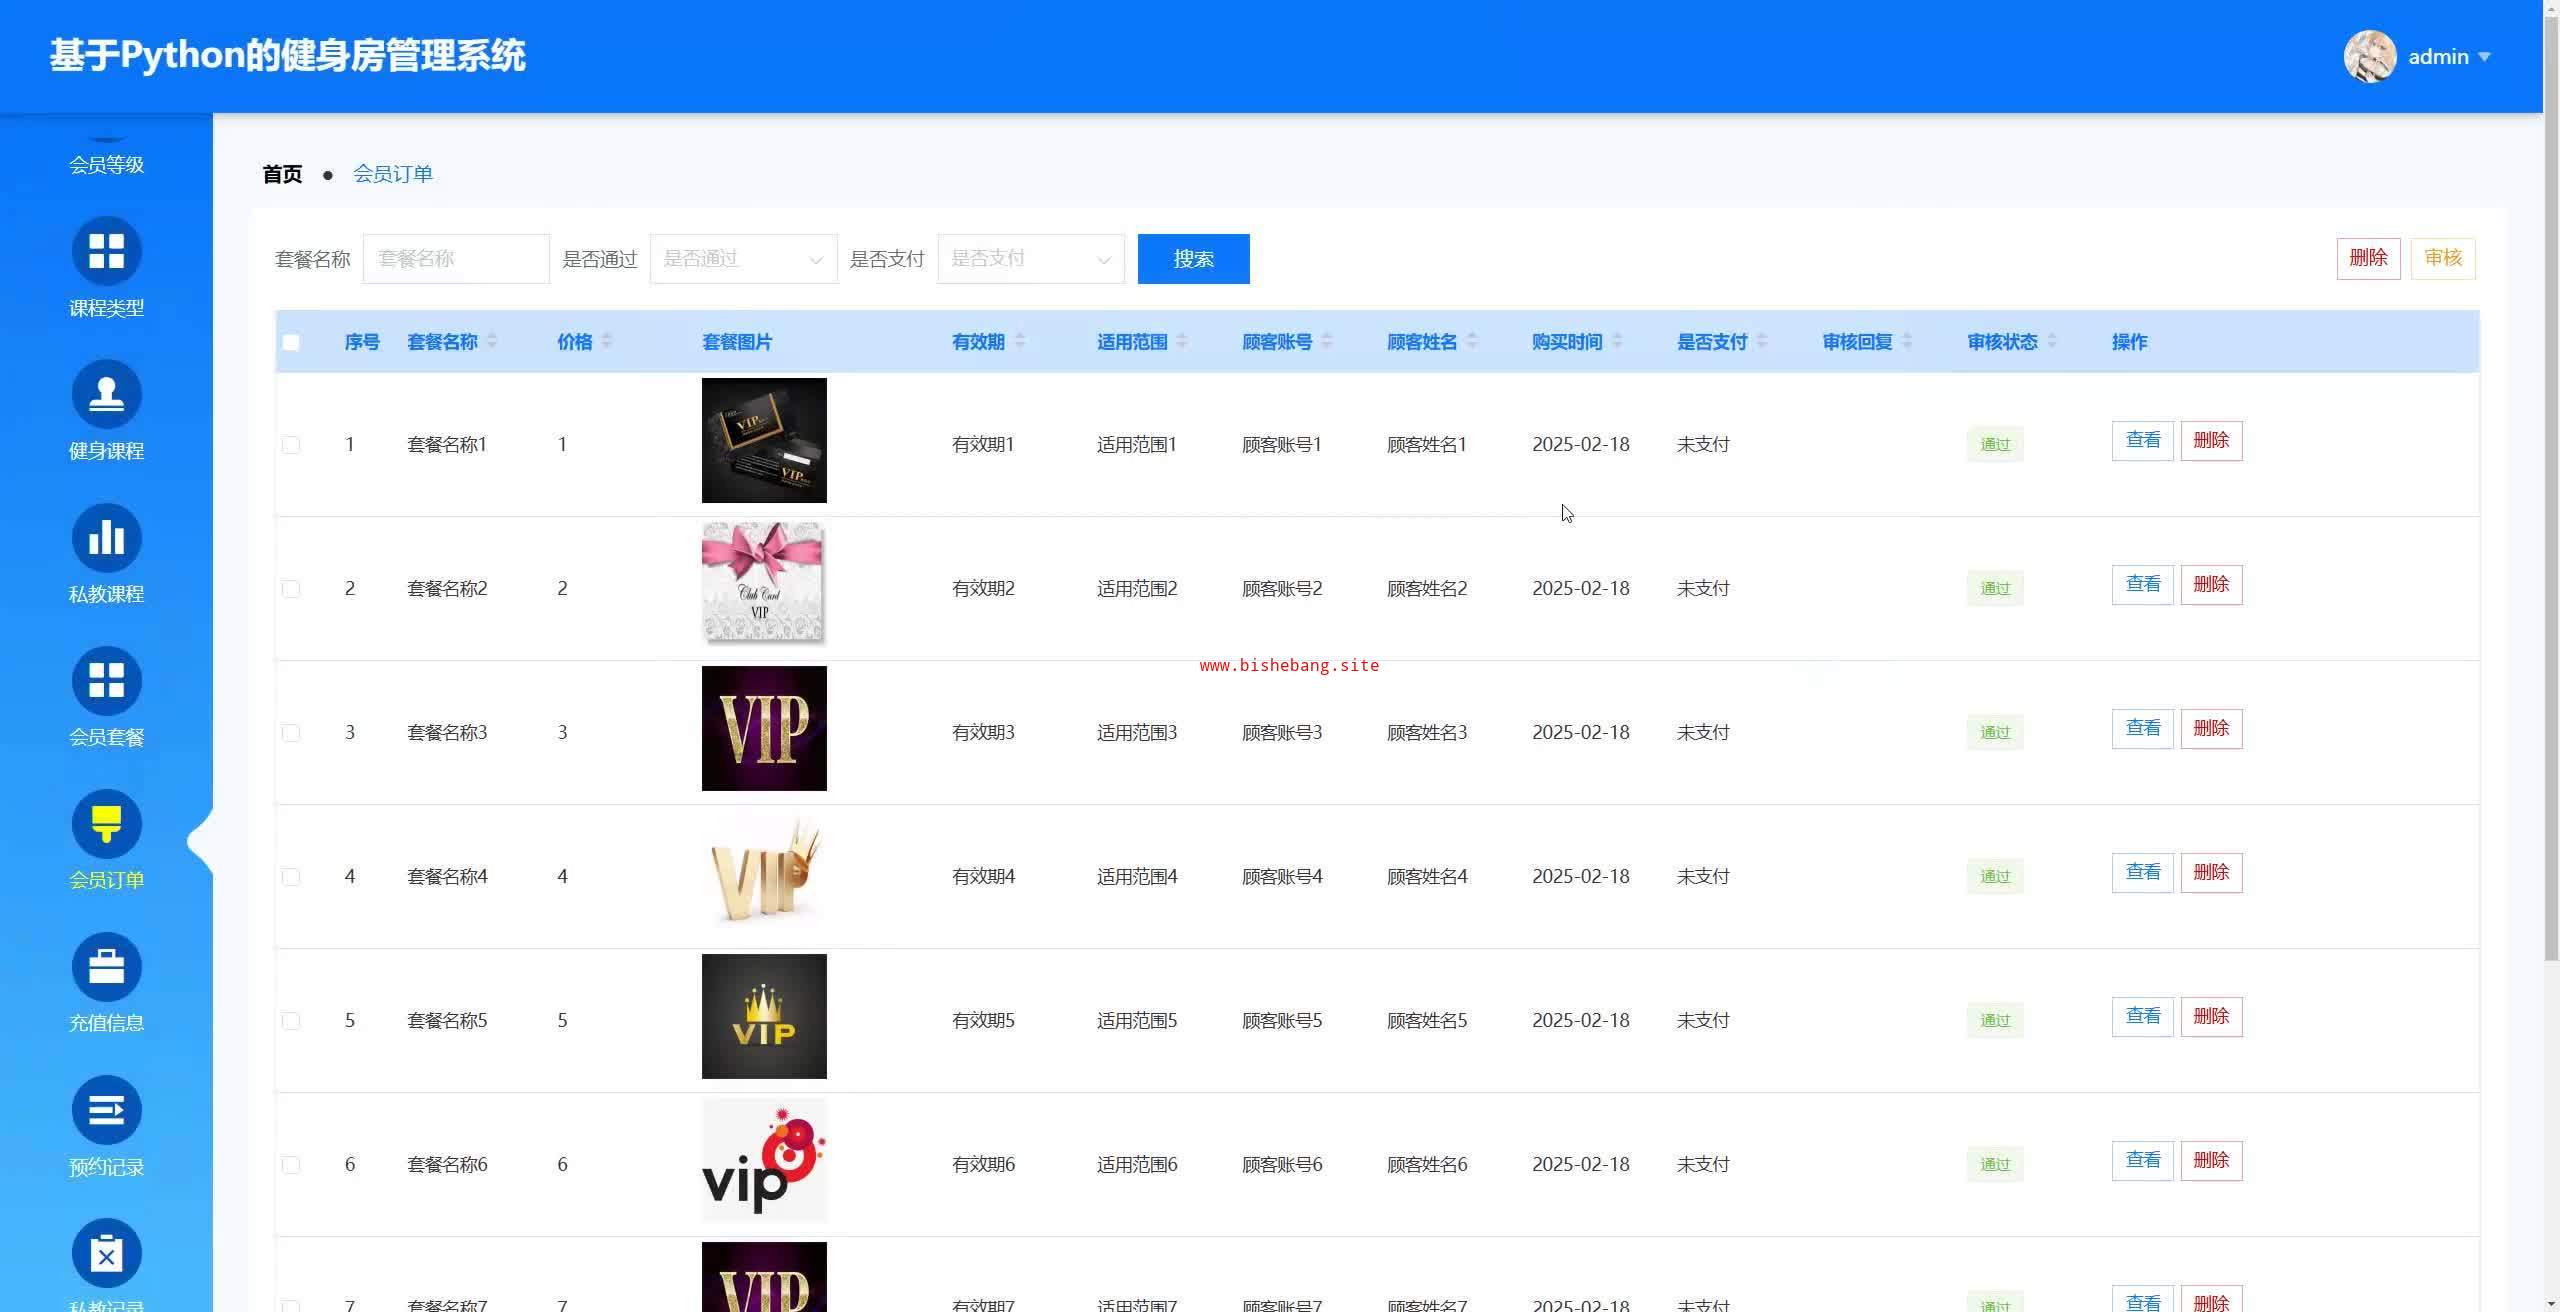Select the 会员套餐 grid icon

pyautogui.click(x=106, y=681)
